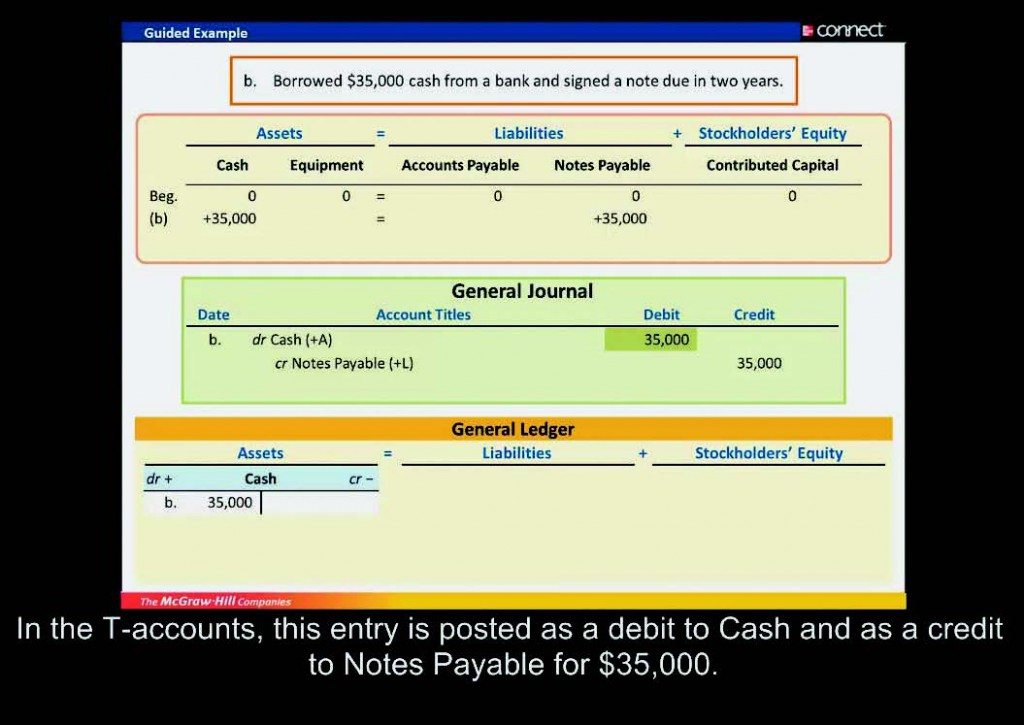Click Assets heading in General Ledger

point(261,453)
